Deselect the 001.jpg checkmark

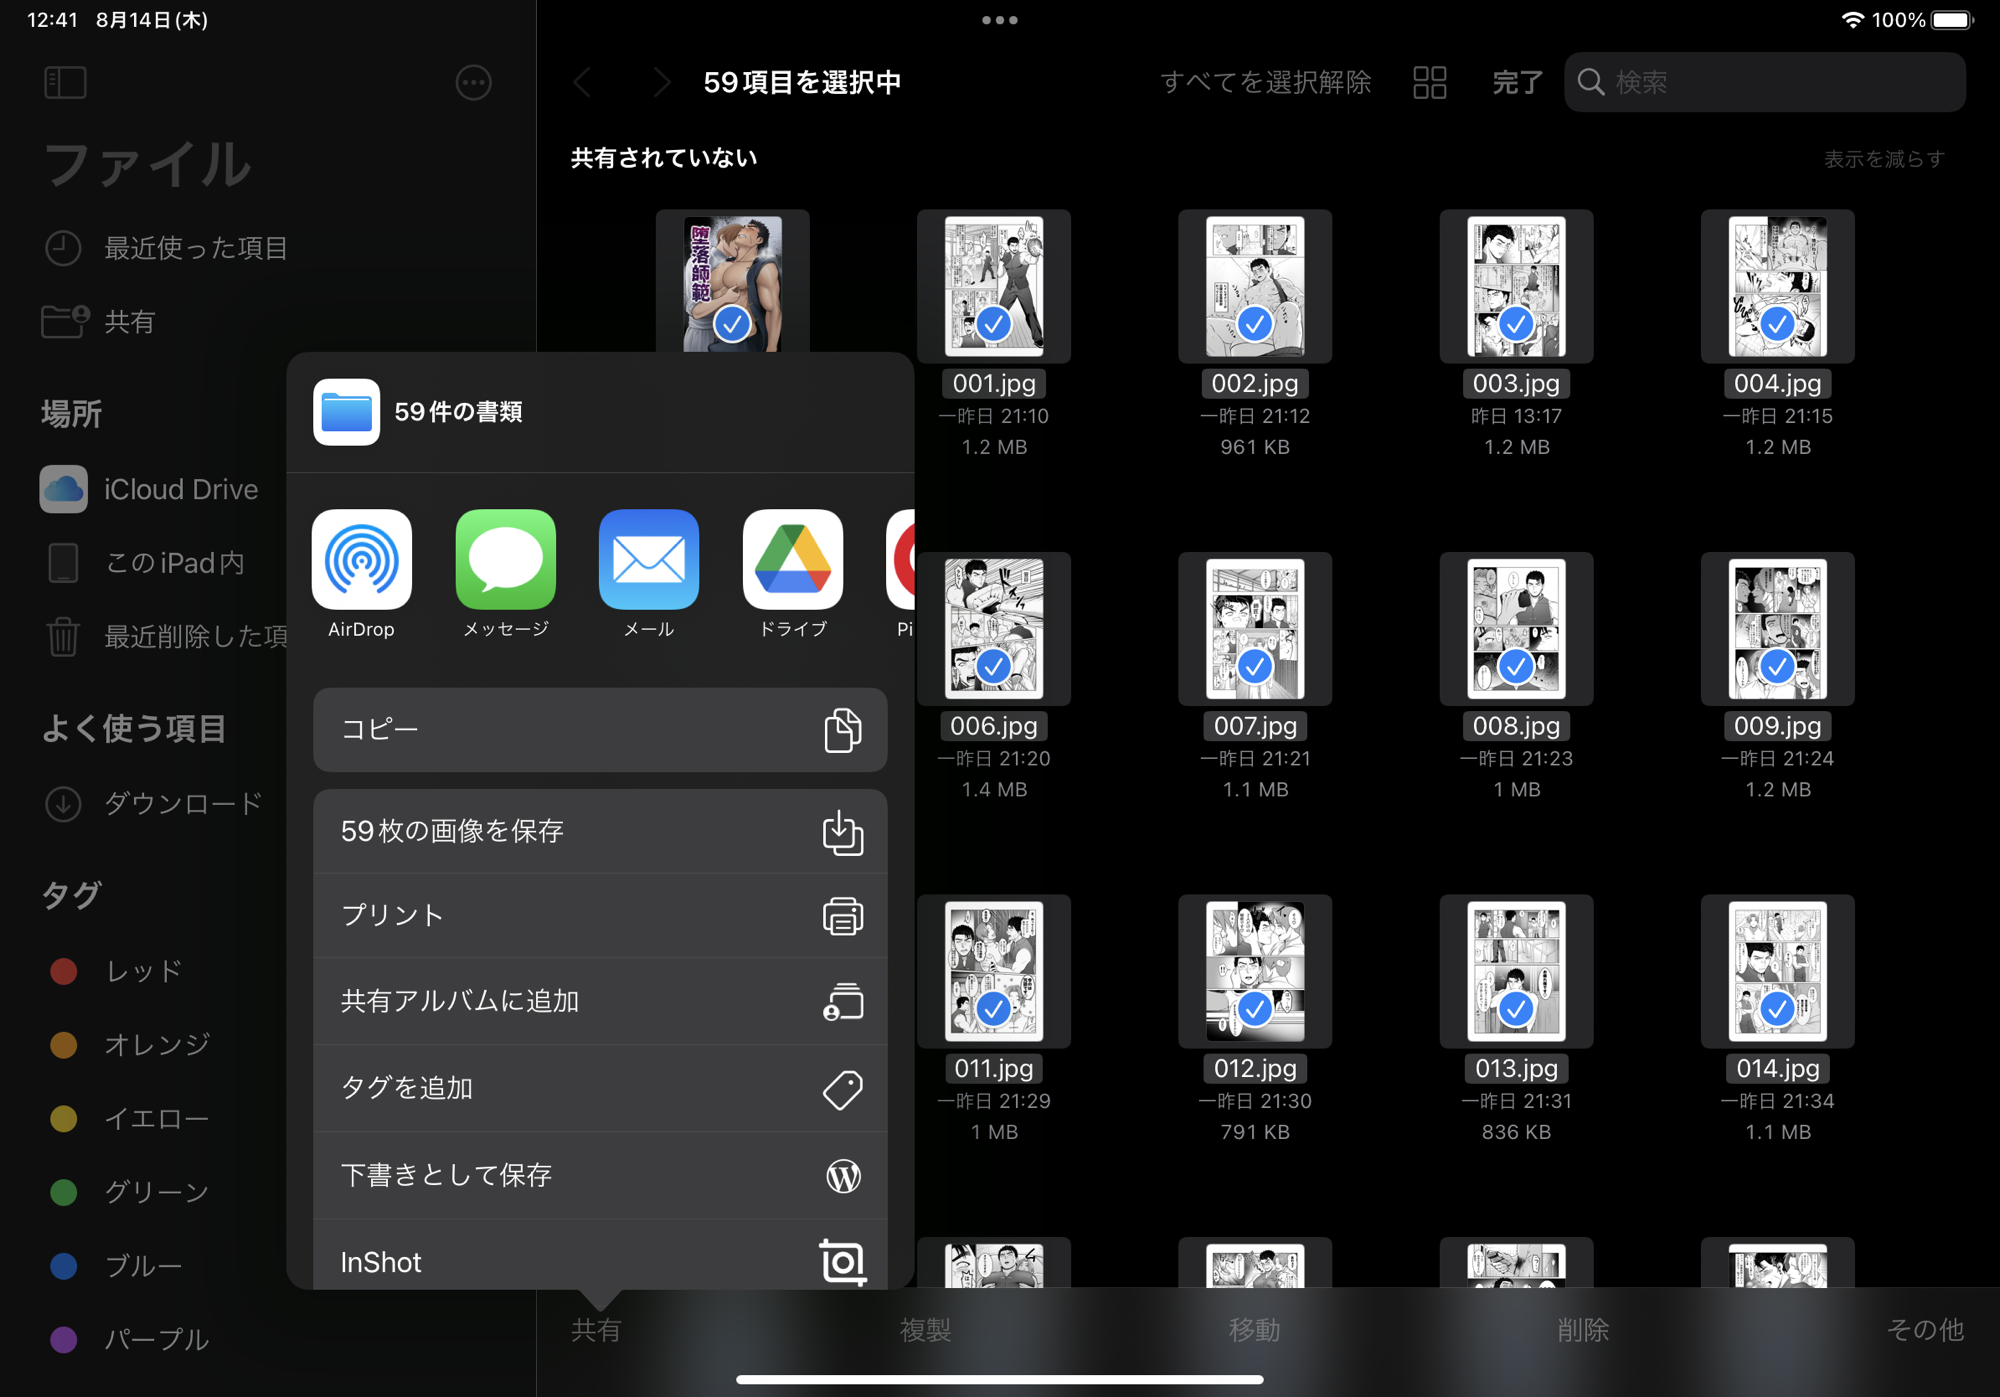tap(993, 324)
